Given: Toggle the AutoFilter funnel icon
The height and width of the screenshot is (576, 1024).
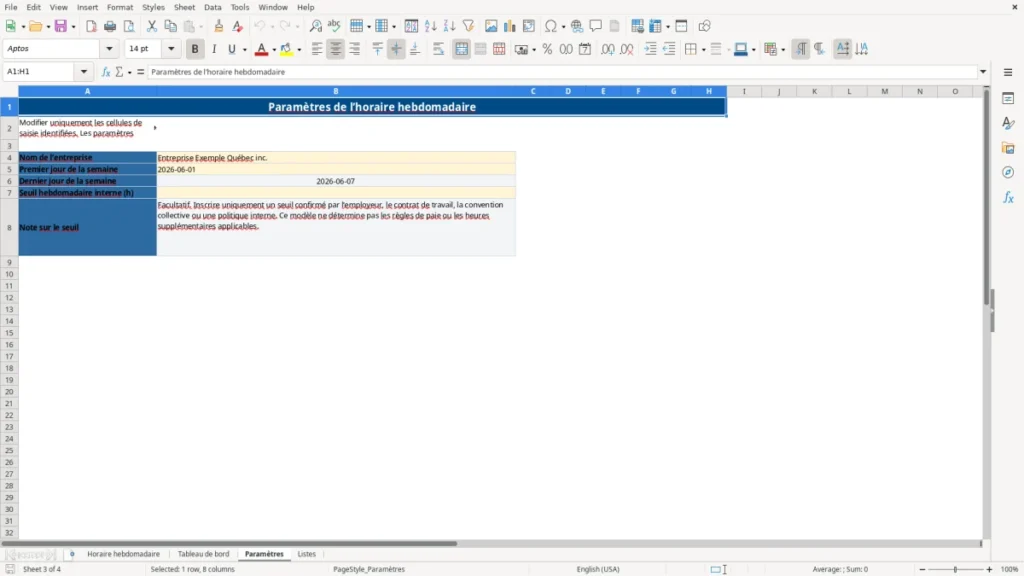Looking at the screenshot, I should click(x=468, y=26).
